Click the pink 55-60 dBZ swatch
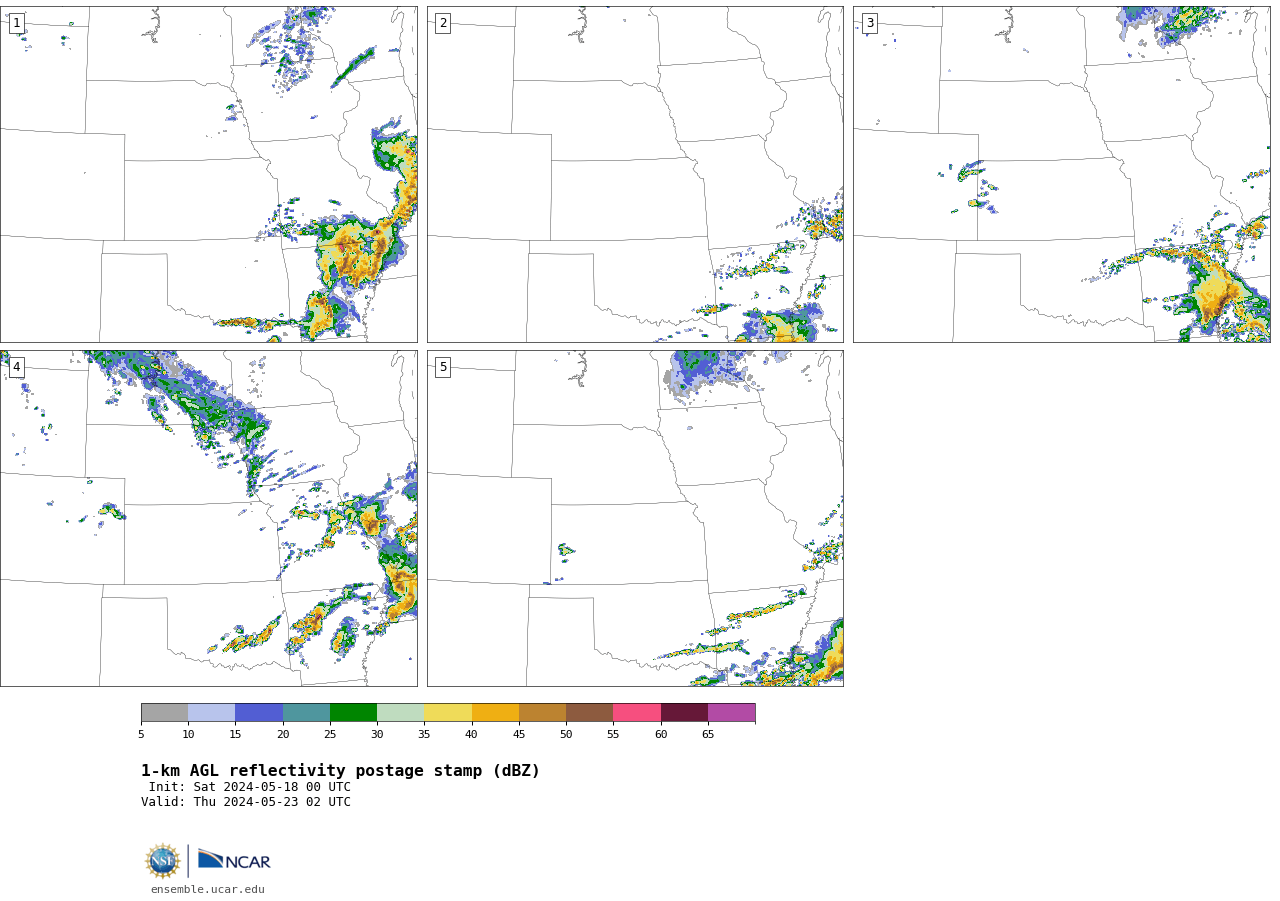Image resolution: width=1280 pixels, height=901 pixels. click(637, 713)
